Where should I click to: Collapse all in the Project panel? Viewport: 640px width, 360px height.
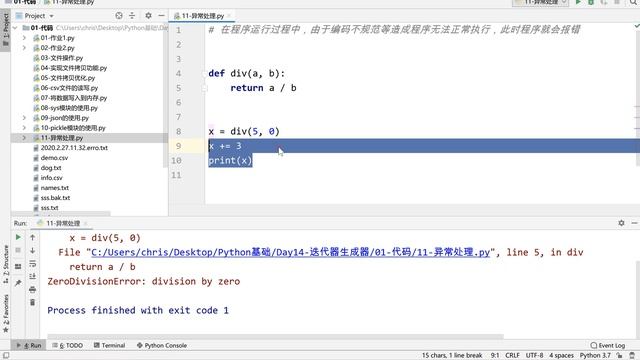[132, 16]
